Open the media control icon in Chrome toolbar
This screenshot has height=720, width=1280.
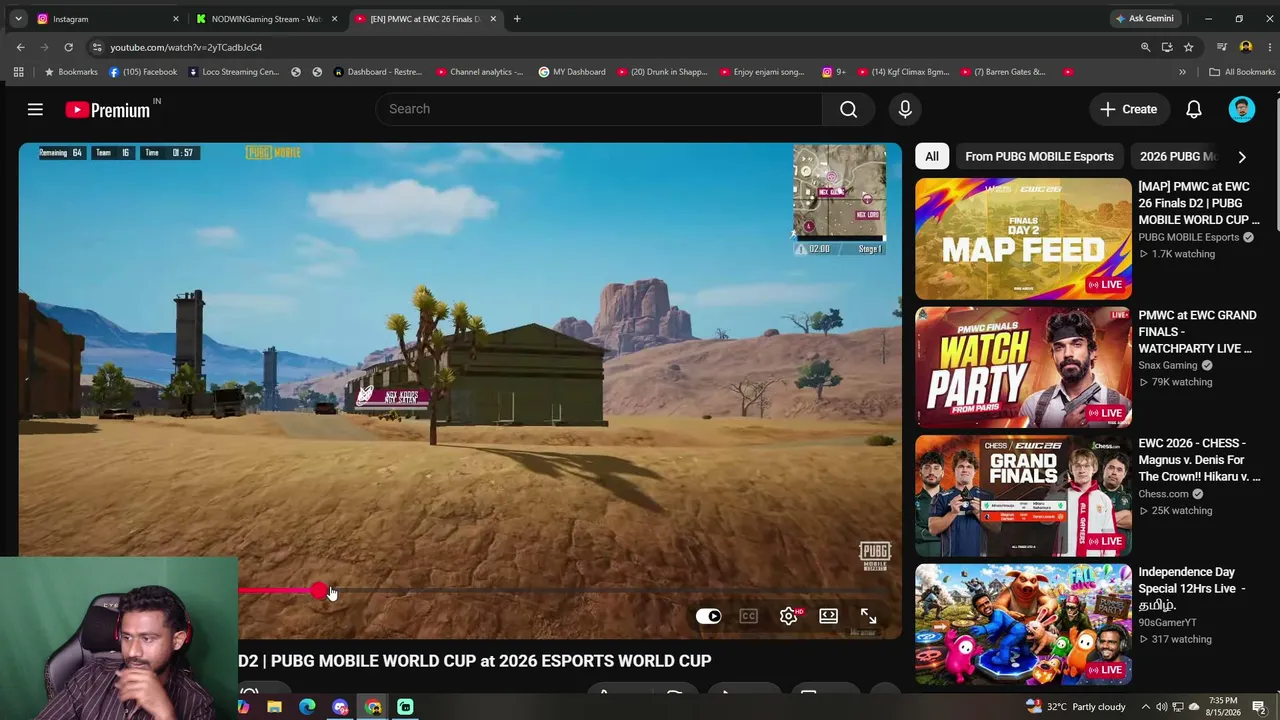tap(1221, 47)
